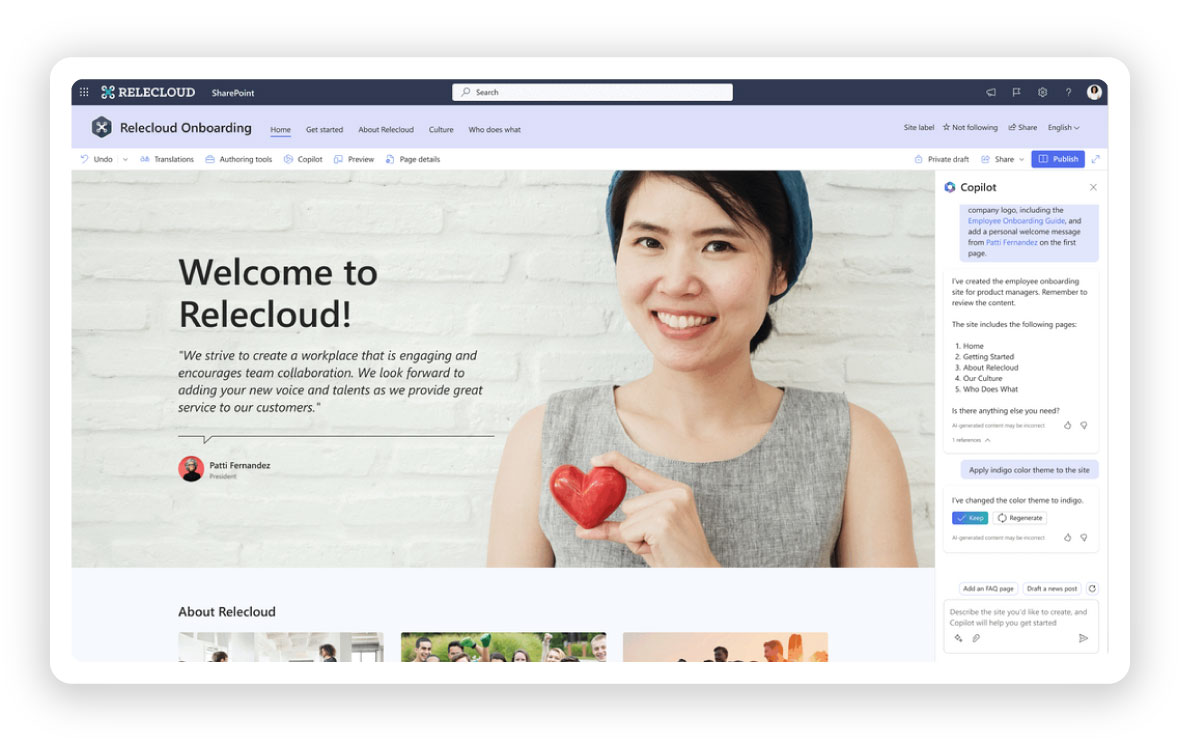Click the flag icon in the header
This screenshot has width=1180, height=740.
tap(1017, 92)
